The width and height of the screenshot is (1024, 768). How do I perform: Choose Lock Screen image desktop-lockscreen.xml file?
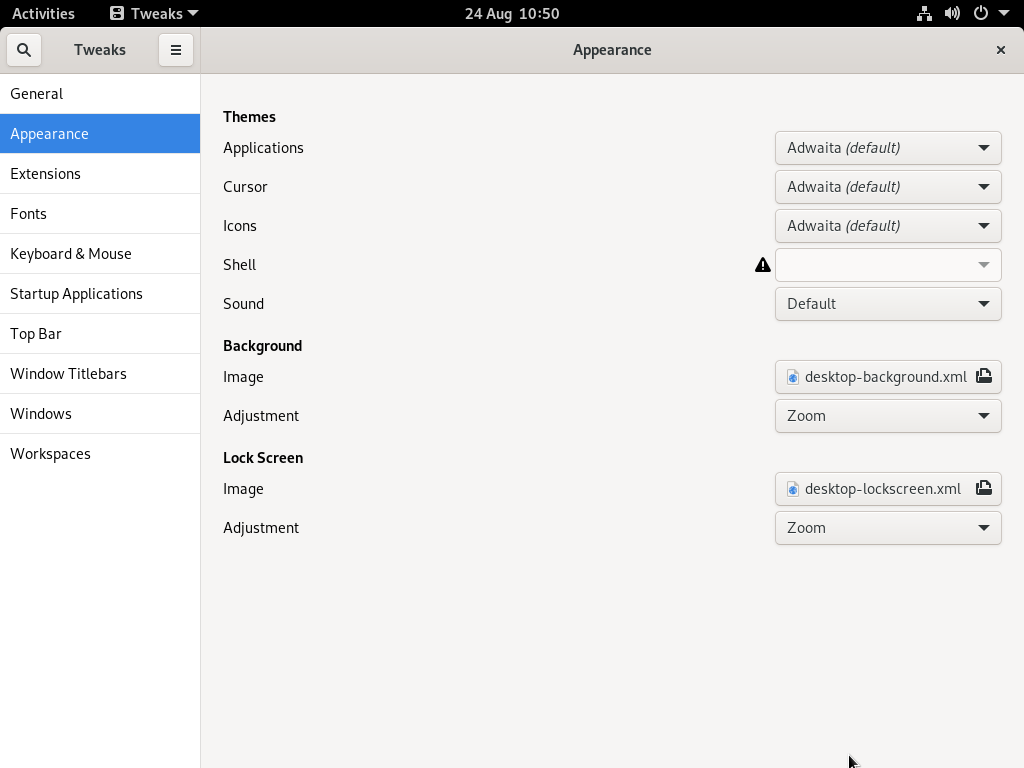[888, 488]
